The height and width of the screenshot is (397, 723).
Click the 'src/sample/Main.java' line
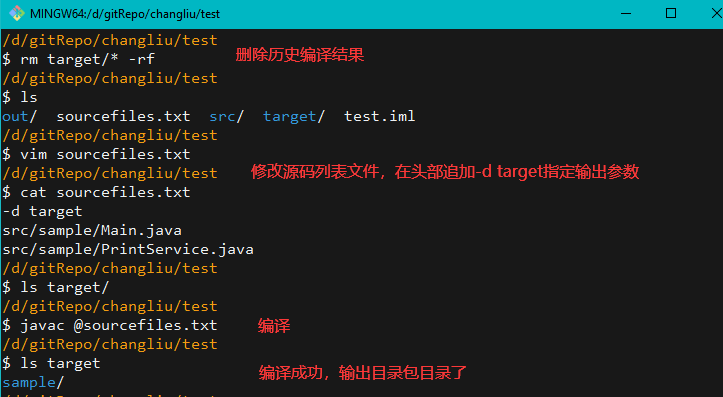[x=92, y=230]
